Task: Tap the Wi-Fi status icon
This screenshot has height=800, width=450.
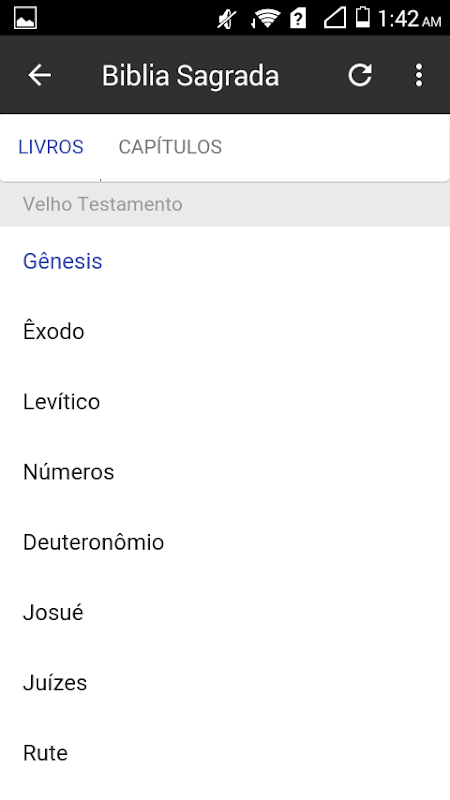Action: [x=266, y=19]
